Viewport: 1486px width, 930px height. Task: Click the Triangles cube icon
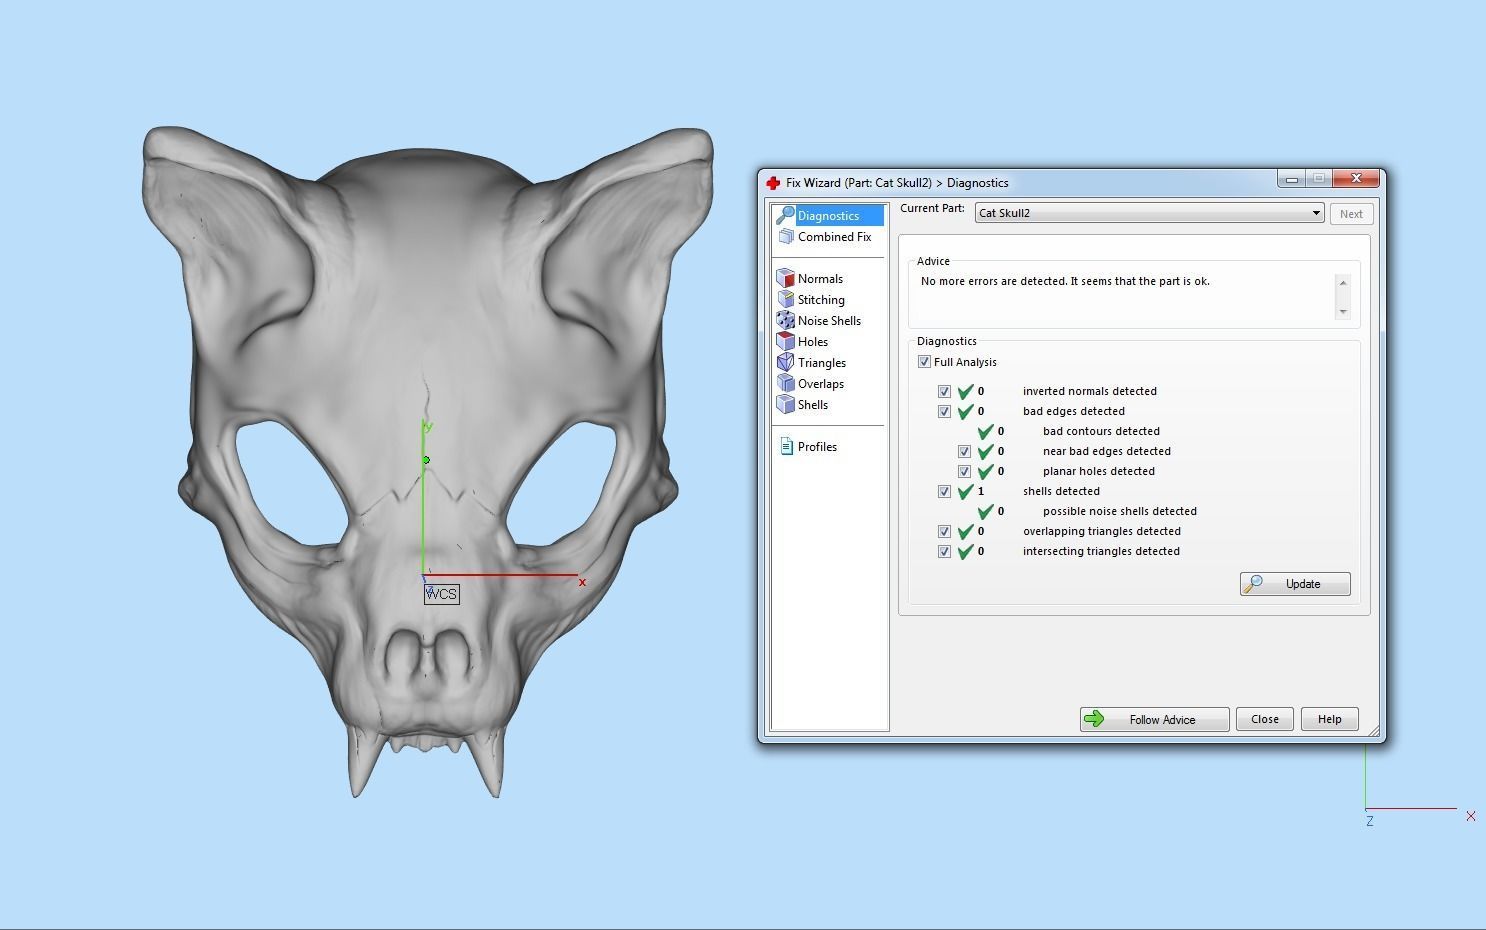[x=786, y=362]
